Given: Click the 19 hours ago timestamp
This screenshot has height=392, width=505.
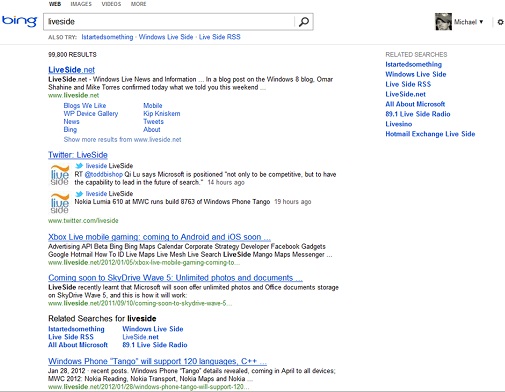Looking at the screenshot, I should click(x=293, y=202).
